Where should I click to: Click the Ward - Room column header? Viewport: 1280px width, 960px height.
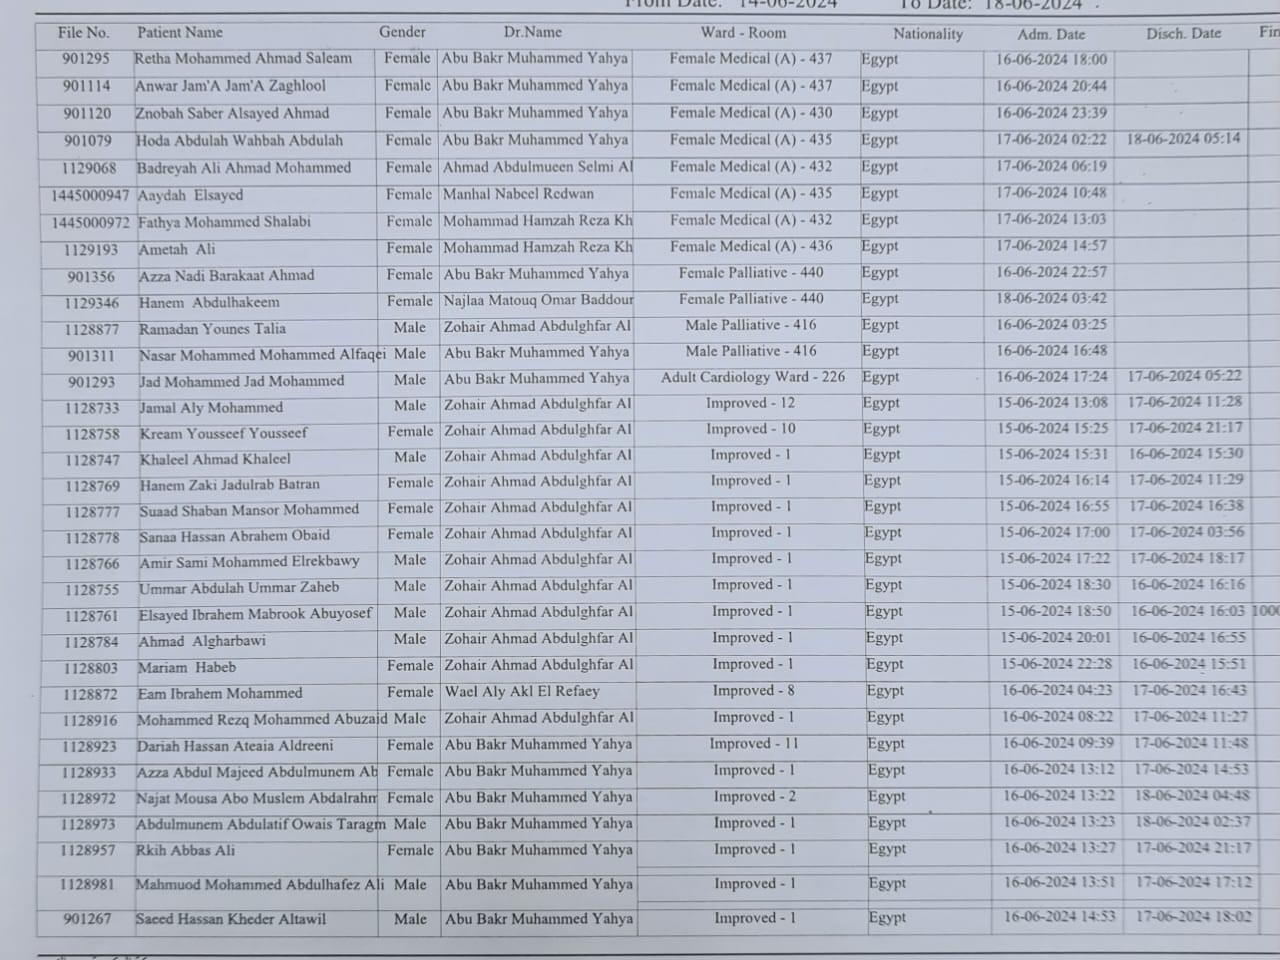point(743,32)
